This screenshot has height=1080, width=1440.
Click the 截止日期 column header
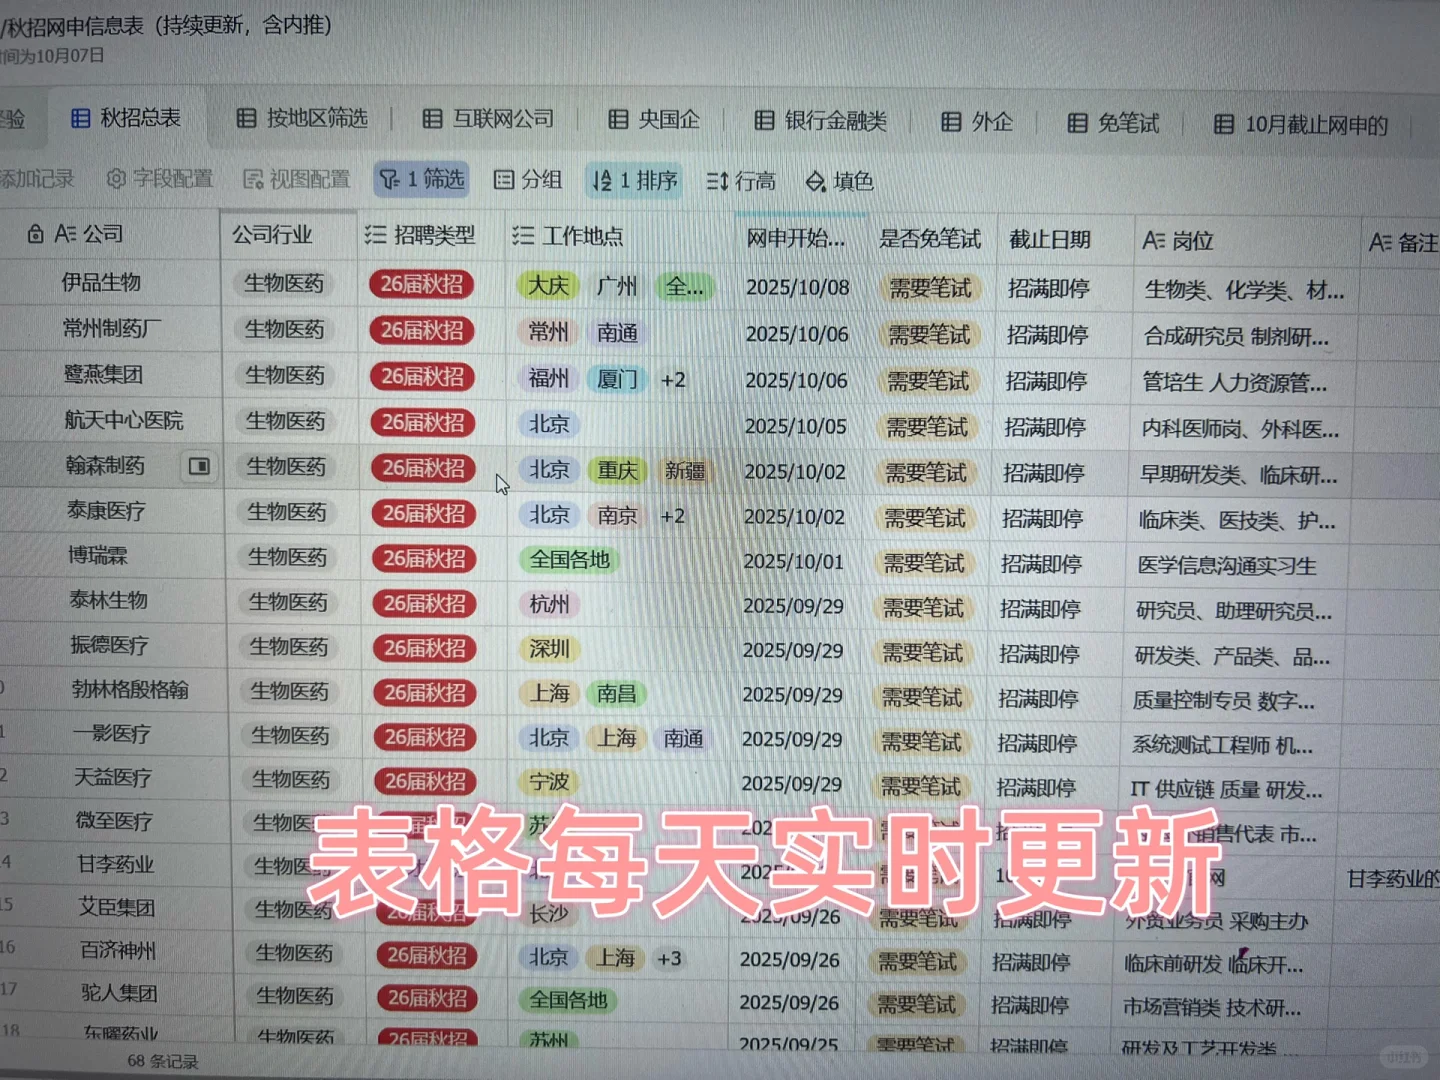(x=1050, y=240)
